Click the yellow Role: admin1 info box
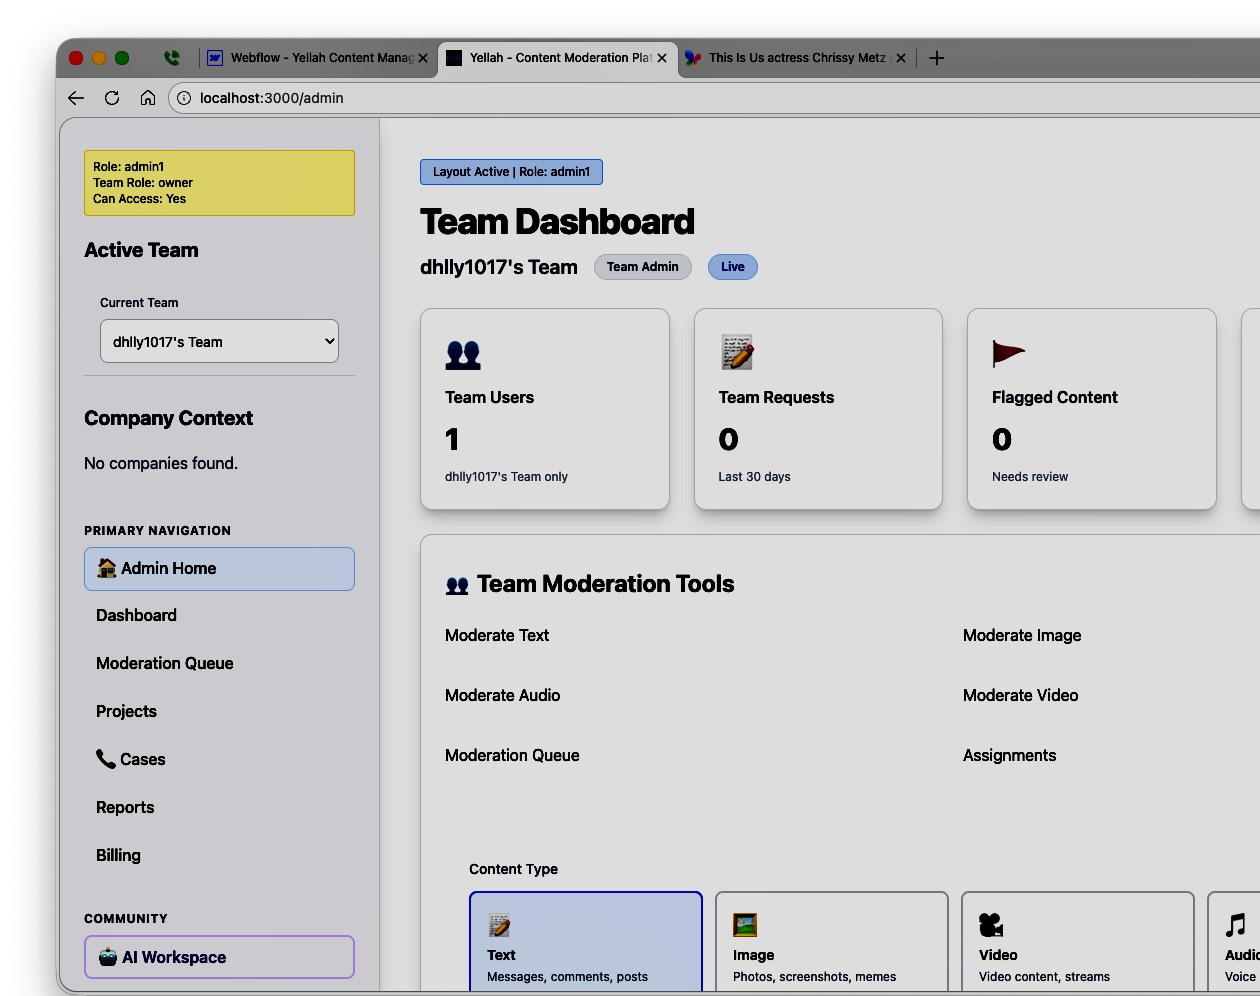Viewport: 1260px width, 996px height. coord(219,183)
